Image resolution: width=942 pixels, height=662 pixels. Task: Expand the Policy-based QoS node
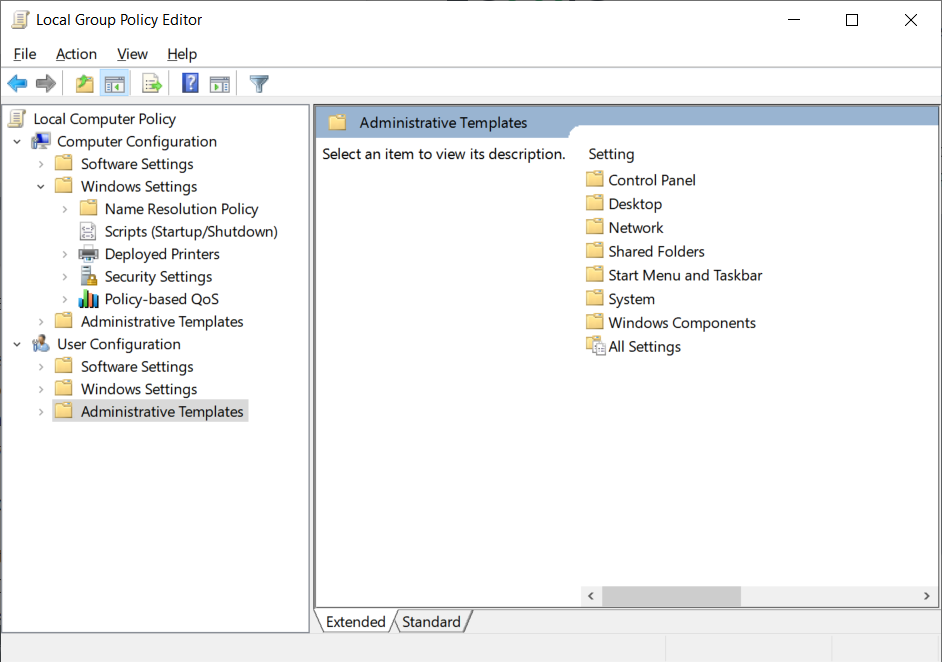[65, 299]
